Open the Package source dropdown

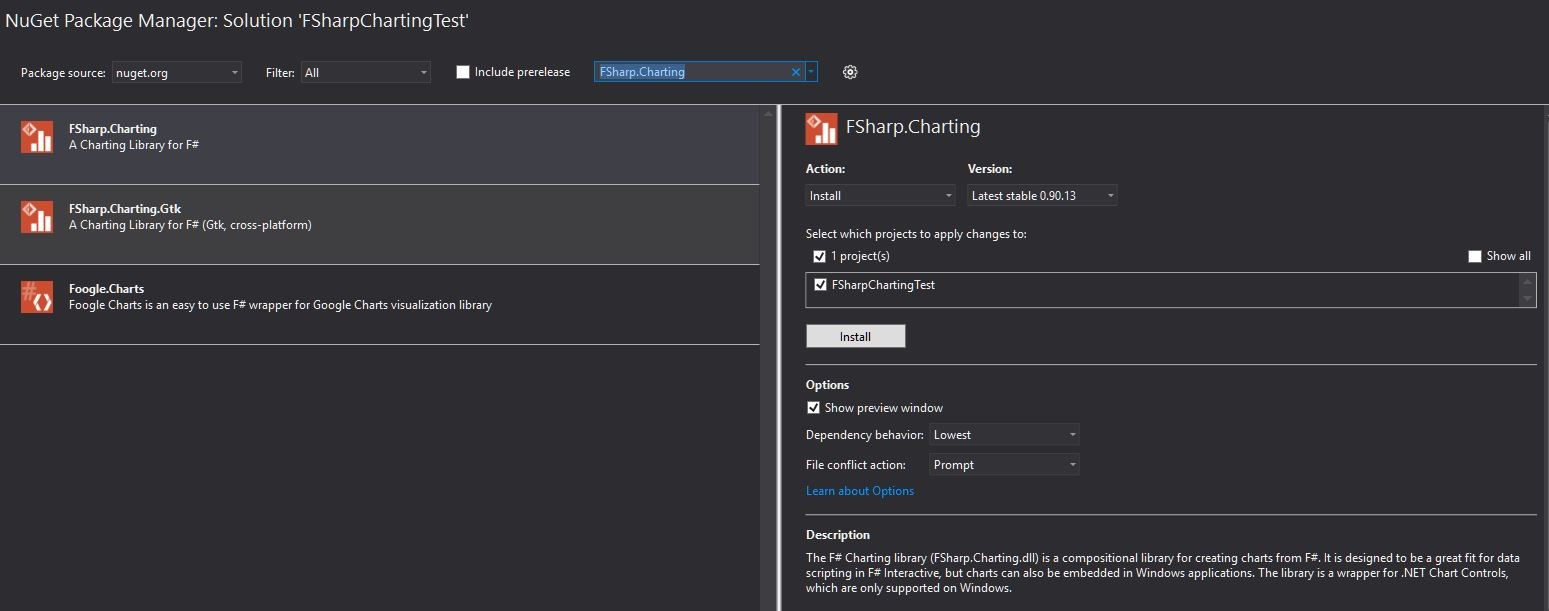176,73
